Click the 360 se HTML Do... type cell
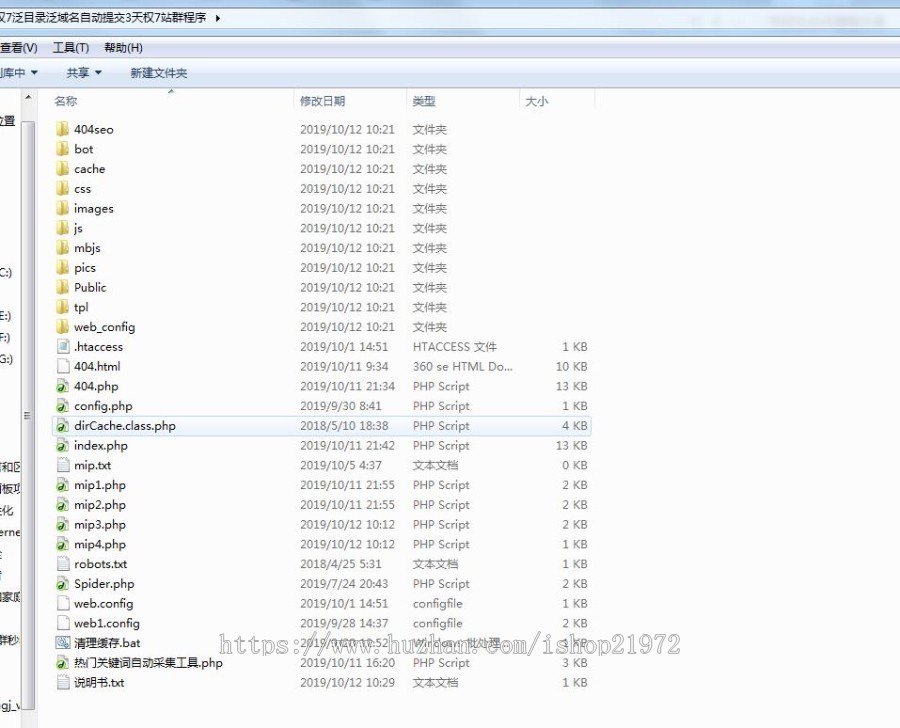Image resolution: width=900 pixels, height=728 pixels. [x=463, y=366]
